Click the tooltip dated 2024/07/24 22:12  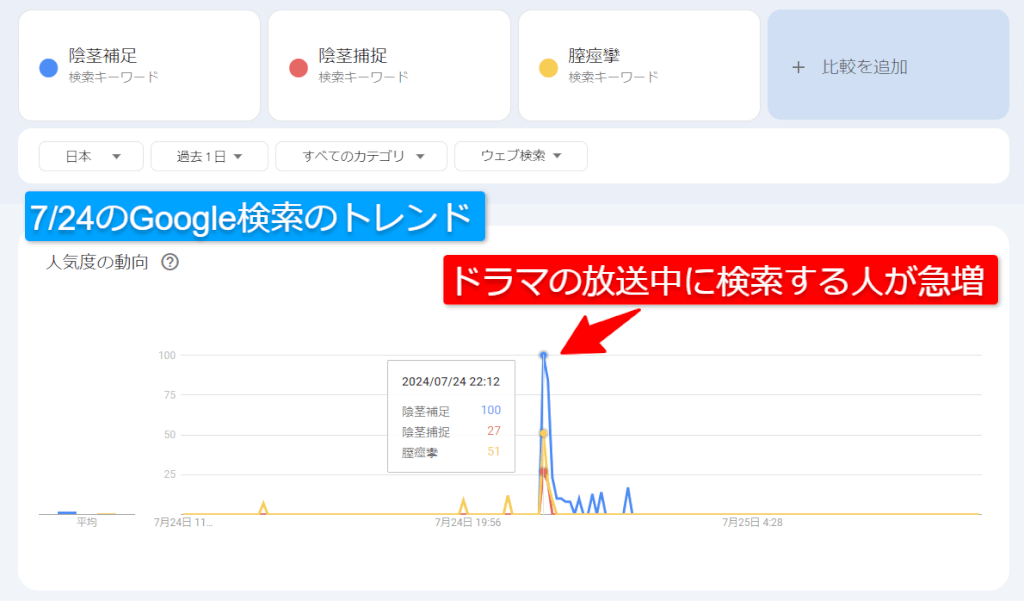(450, 381)
